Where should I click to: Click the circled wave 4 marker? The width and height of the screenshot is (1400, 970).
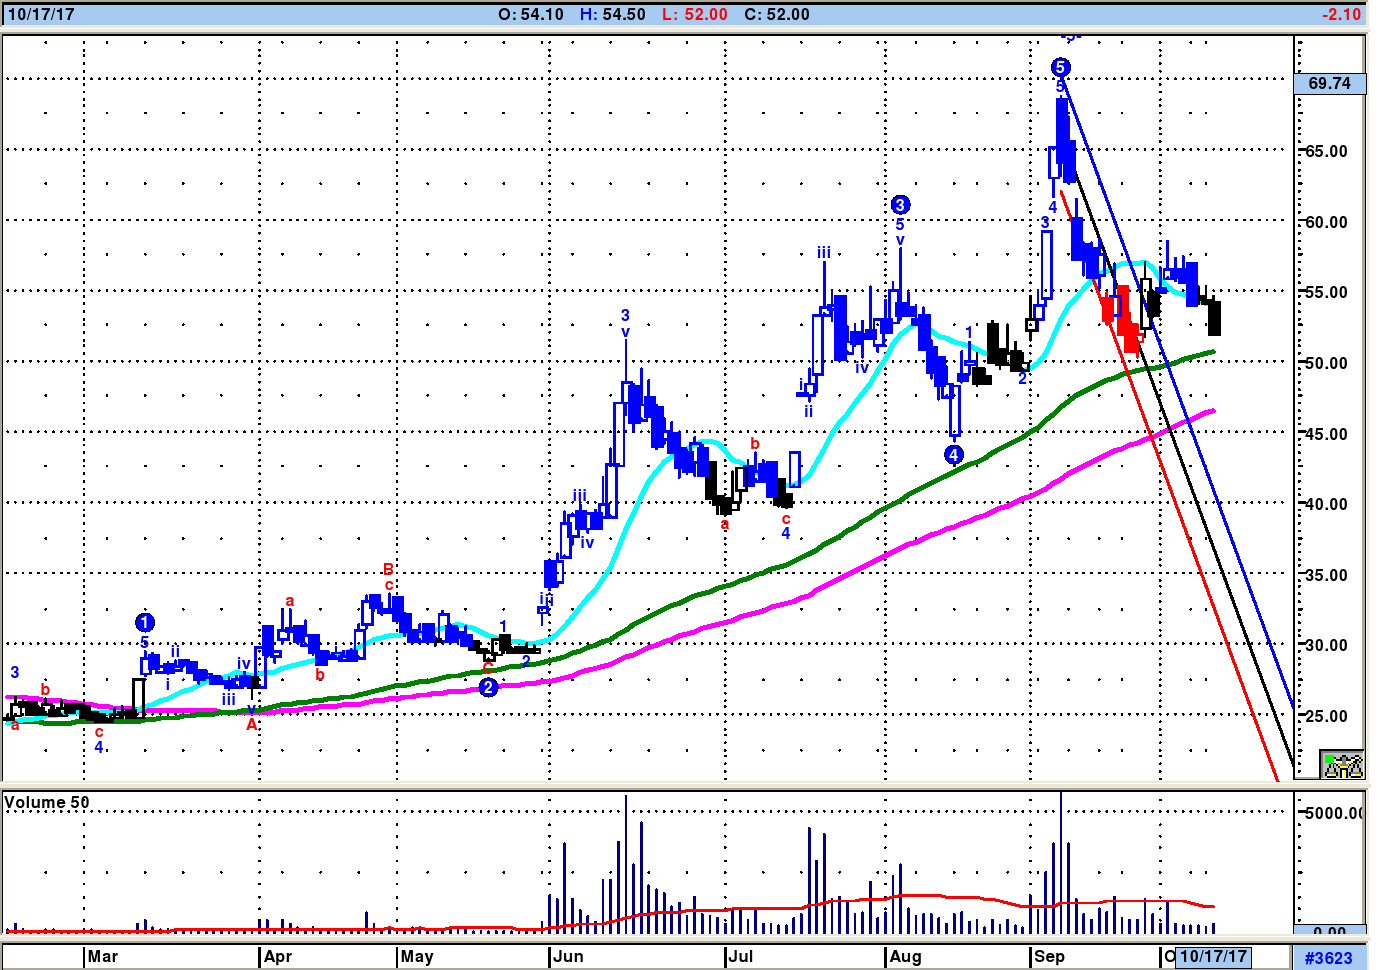(954, 455)
